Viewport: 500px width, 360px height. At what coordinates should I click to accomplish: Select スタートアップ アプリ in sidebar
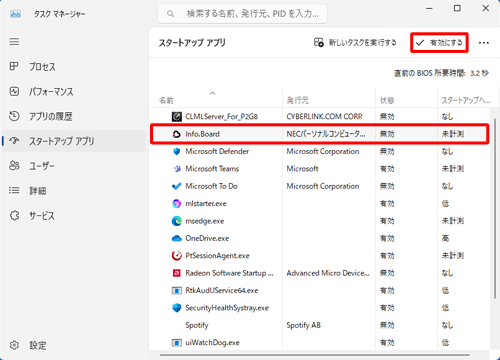pos(73,141)
